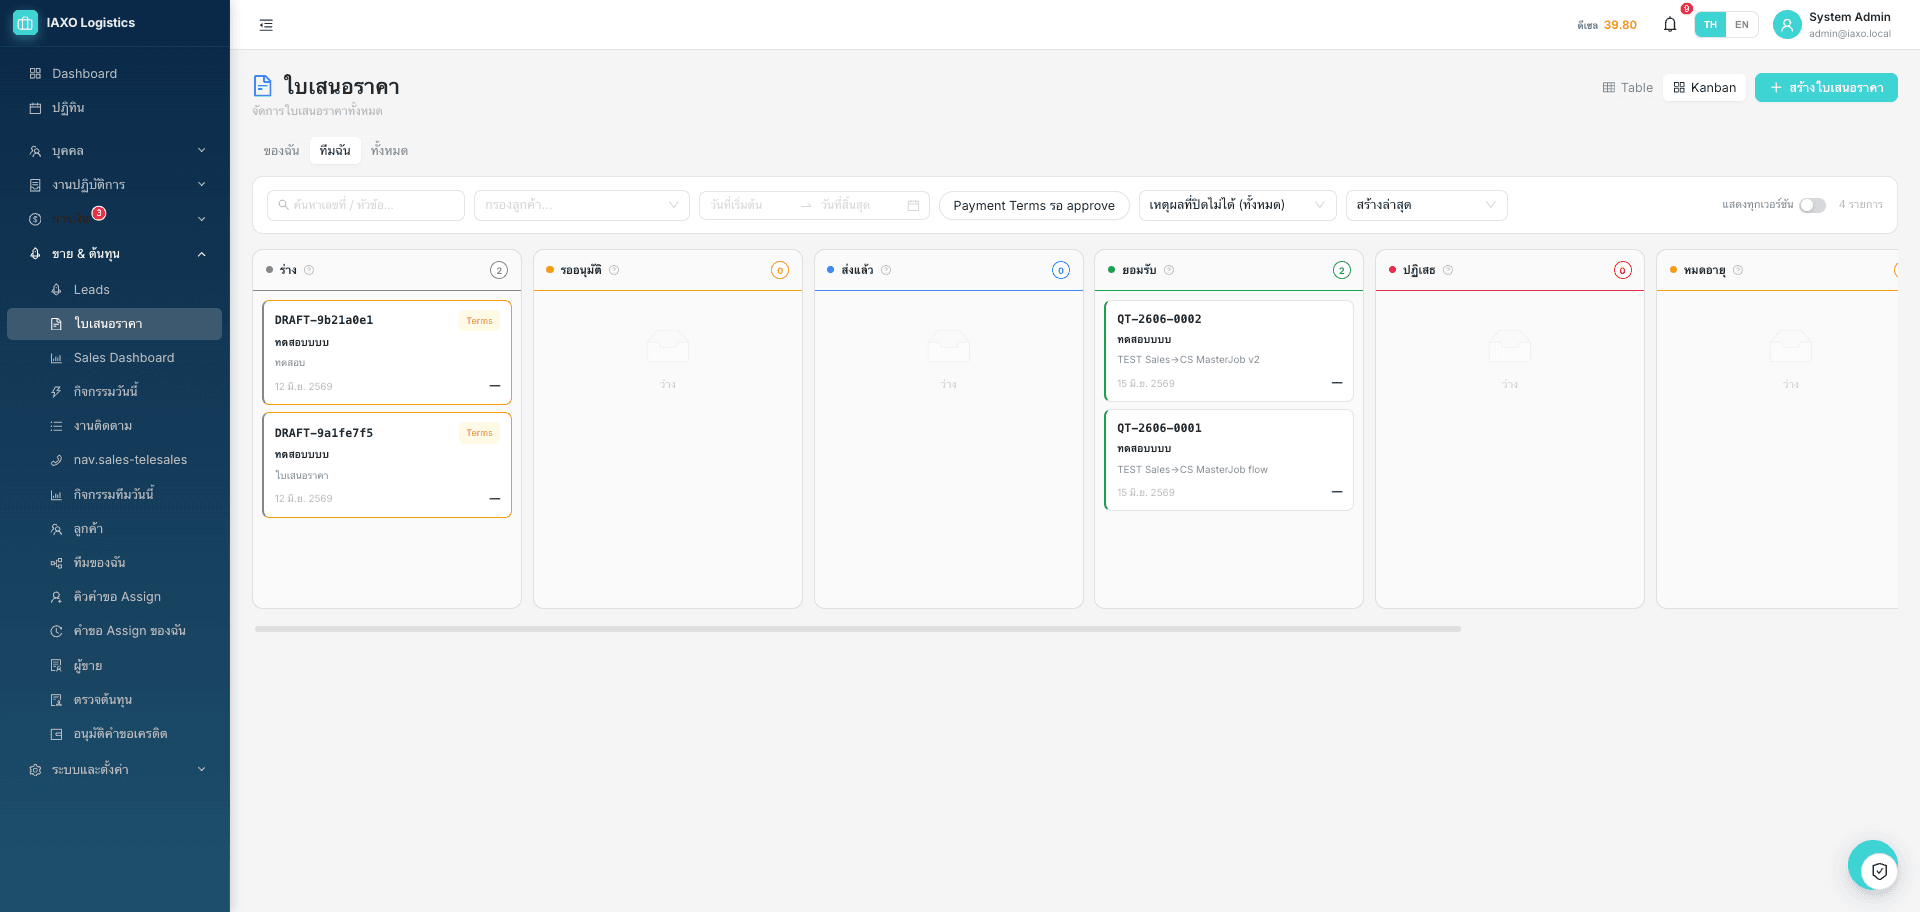Open คิวคำขอ Assign in sidebar

(x=115, y=597)
